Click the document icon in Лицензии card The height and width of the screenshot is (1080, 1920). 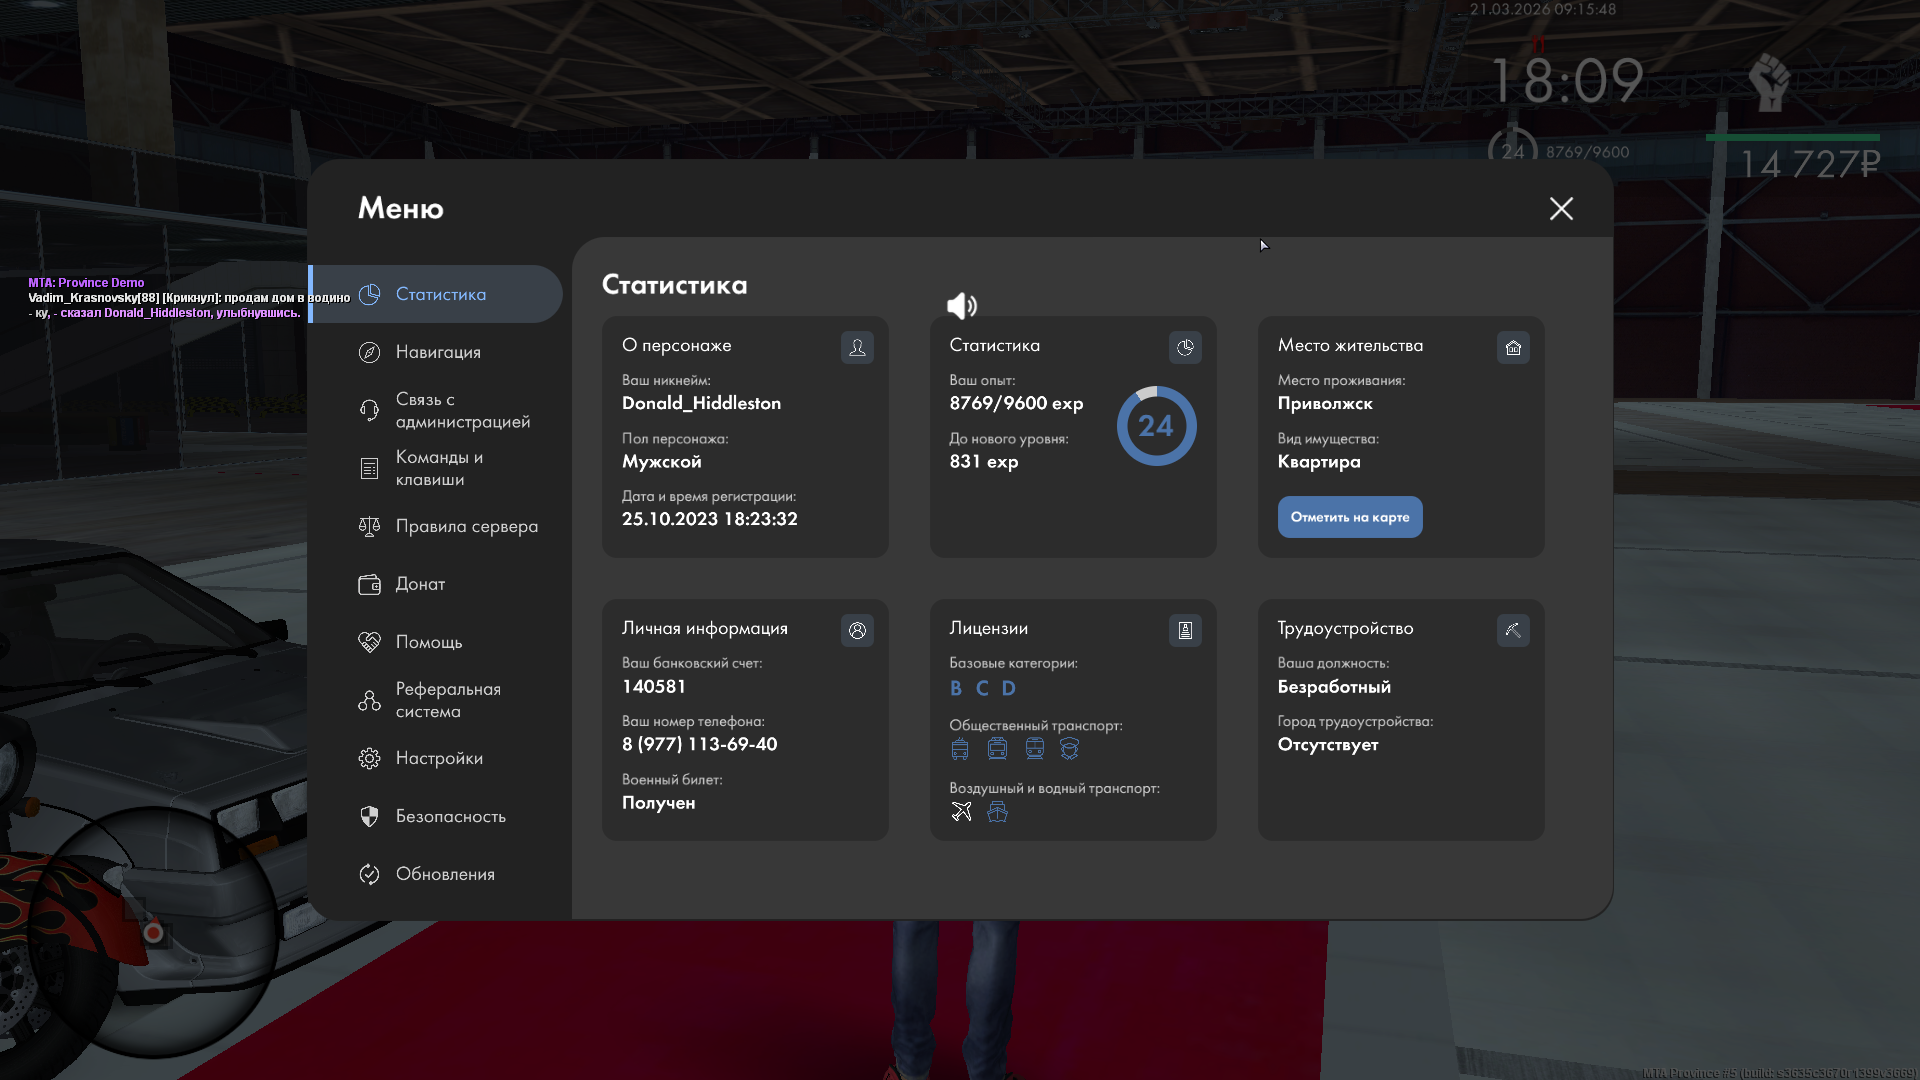pos(1185,630)
